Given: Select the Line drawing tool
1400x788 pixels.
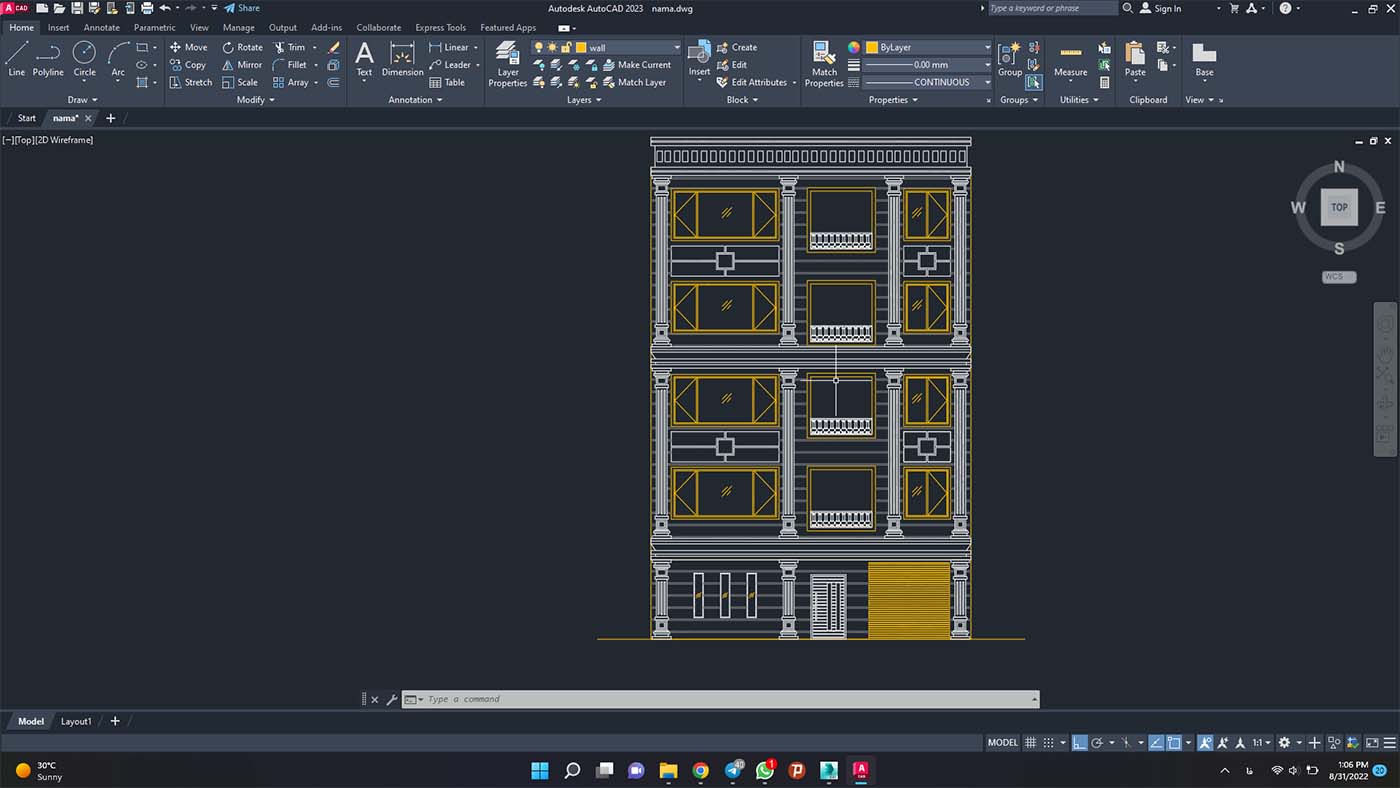Looking at the screenshot, I should click(x=16, y=59).
